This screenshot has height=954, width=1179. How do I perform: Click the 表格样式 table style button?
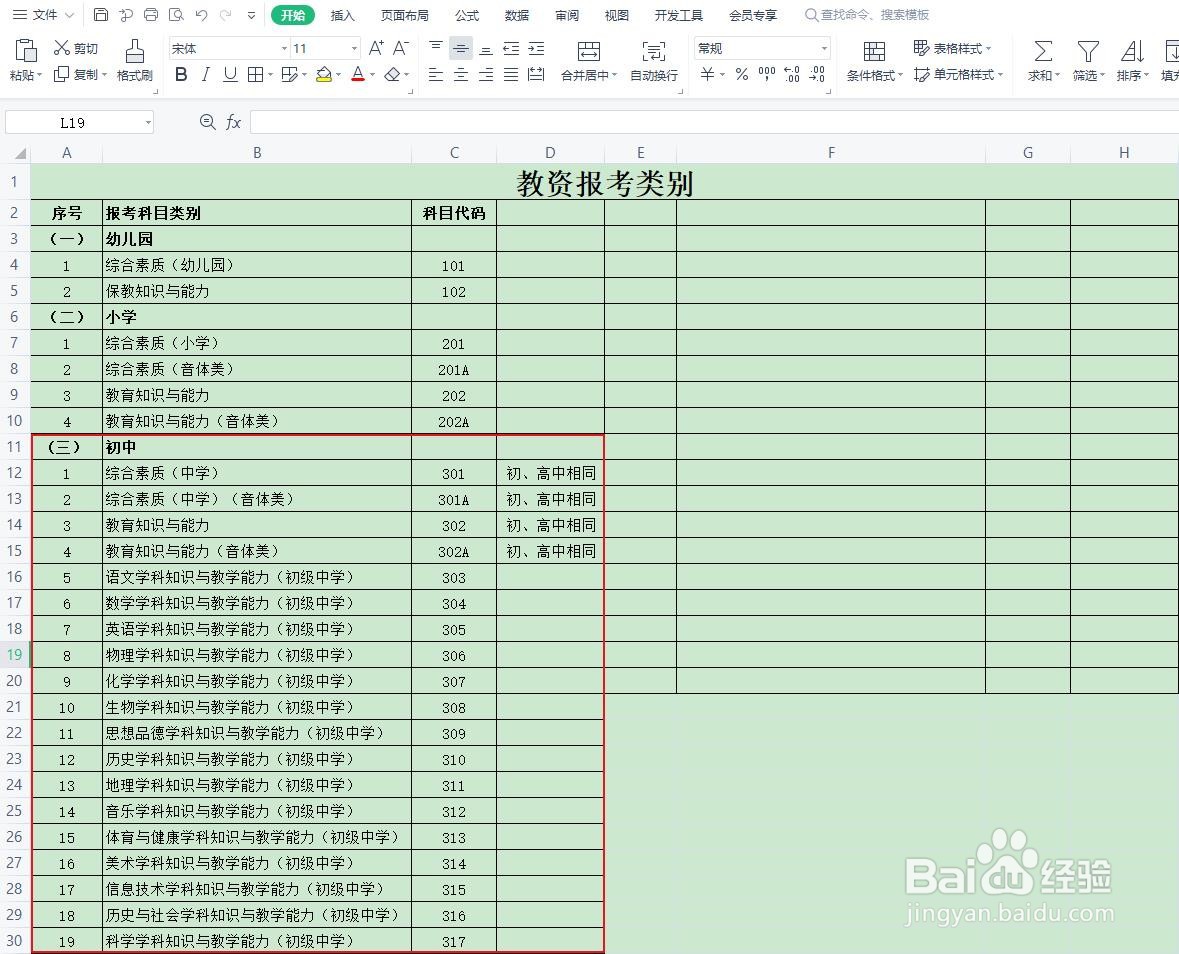click(952, 47)
